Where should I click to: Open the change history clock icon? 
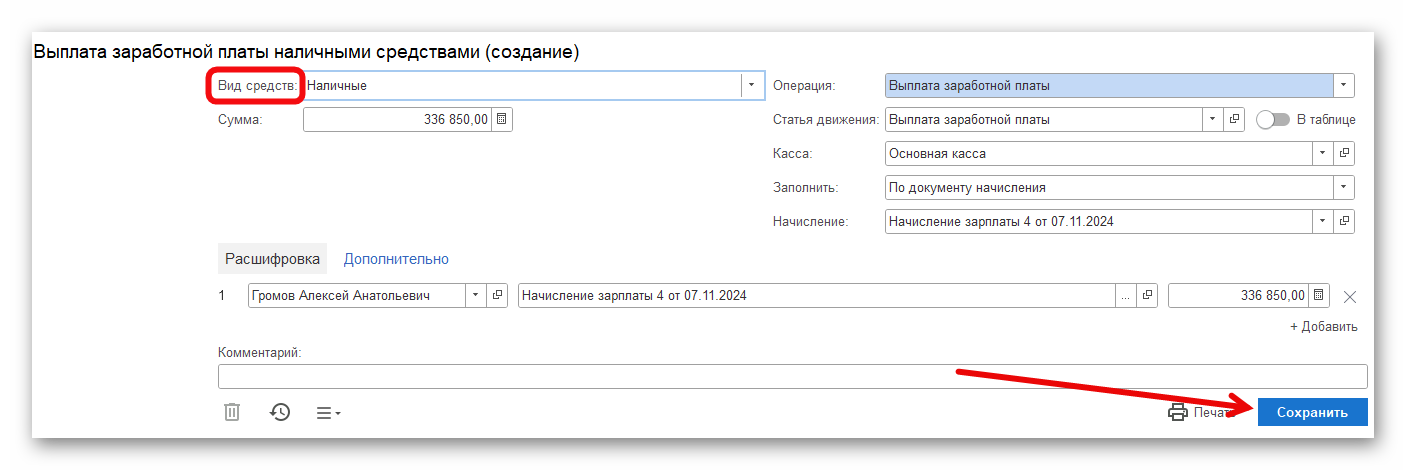[x=280, y=412]
